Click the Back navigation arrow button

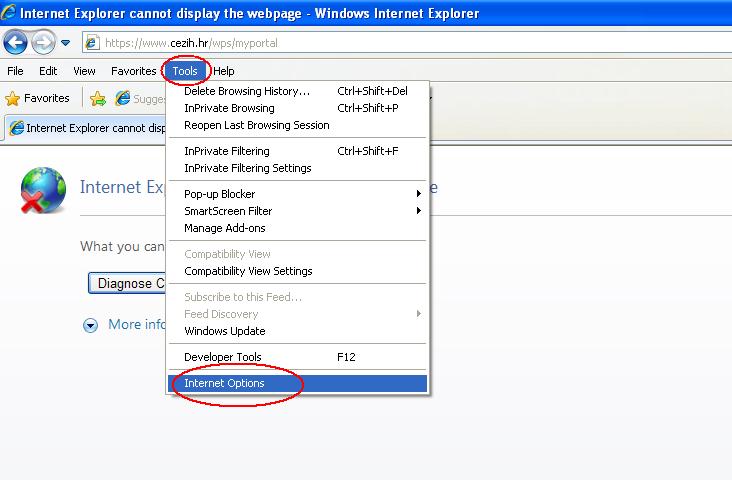15,42
